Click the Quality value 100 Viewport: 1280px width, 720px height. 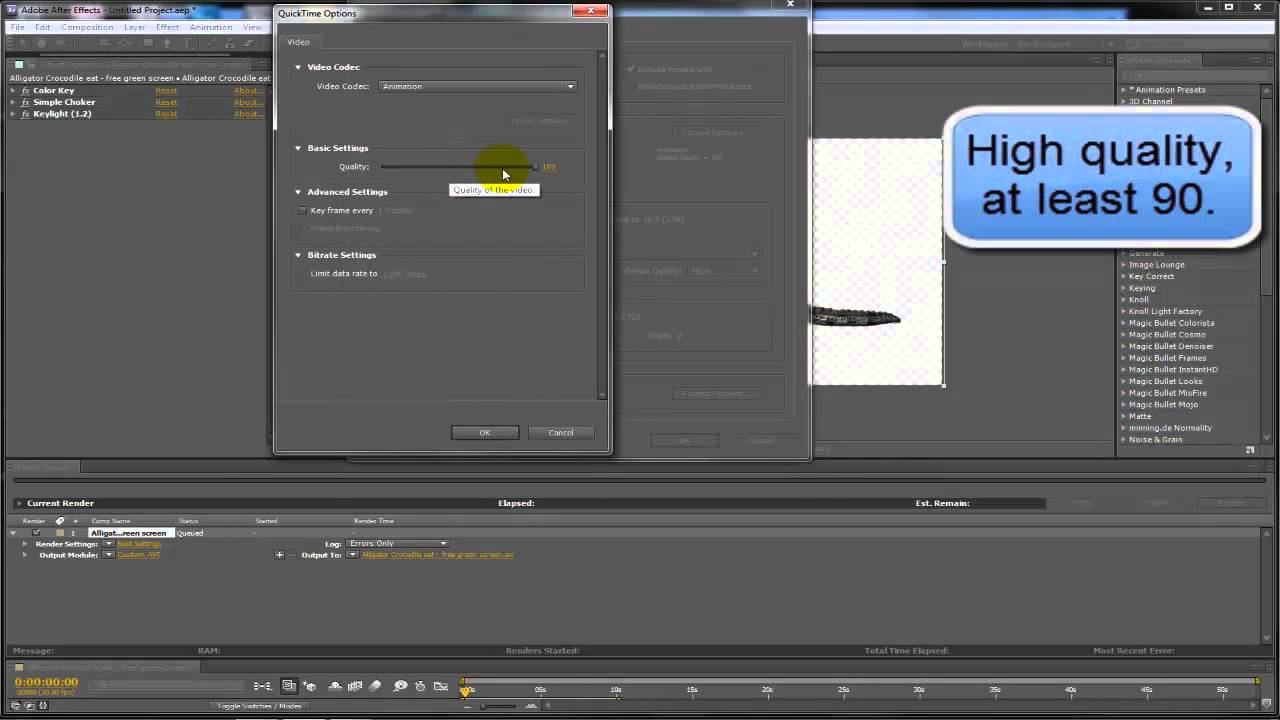(549, 167)
